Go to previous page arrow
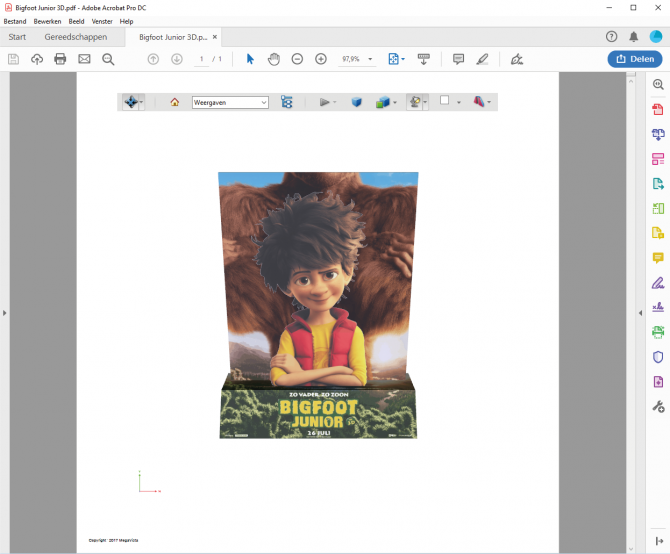670x554 pixels. click(x=153, y=59)
